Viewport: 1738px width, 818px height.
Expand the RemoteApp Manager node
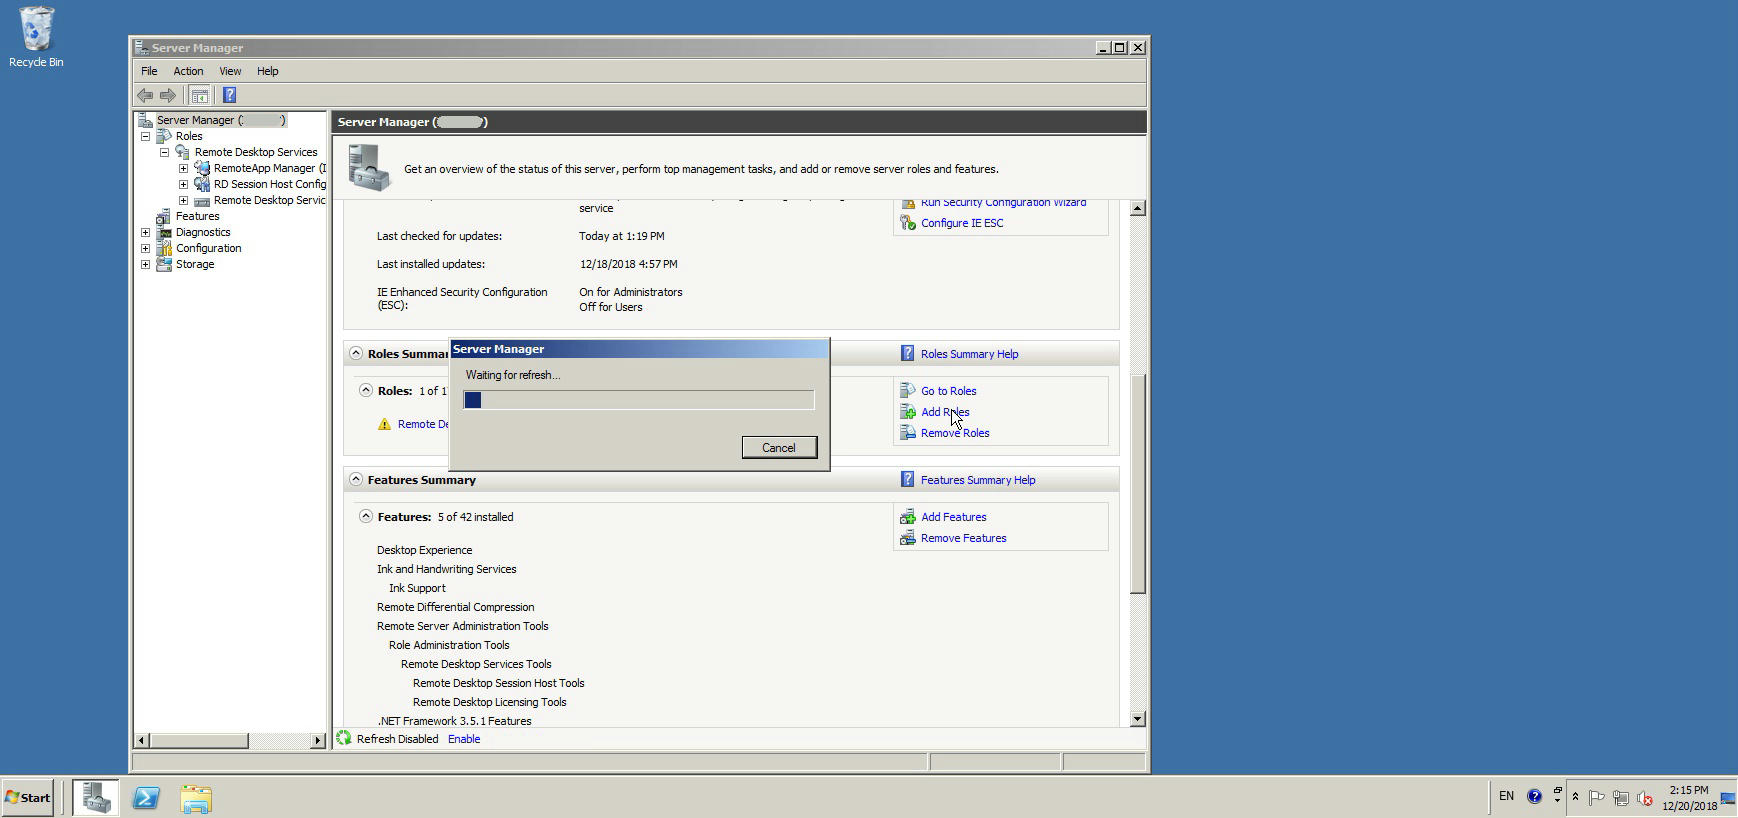183,168
